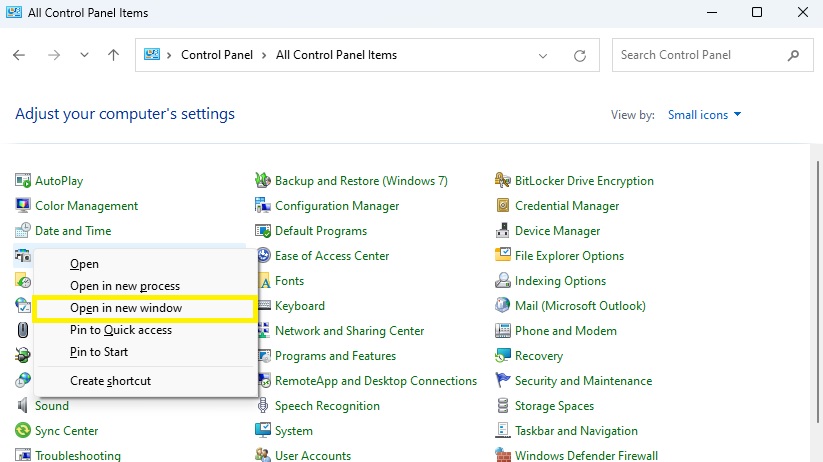This screenshot has width=823, height=462.
Task: Click the Sound speaker icon
Action: (23, 405)
